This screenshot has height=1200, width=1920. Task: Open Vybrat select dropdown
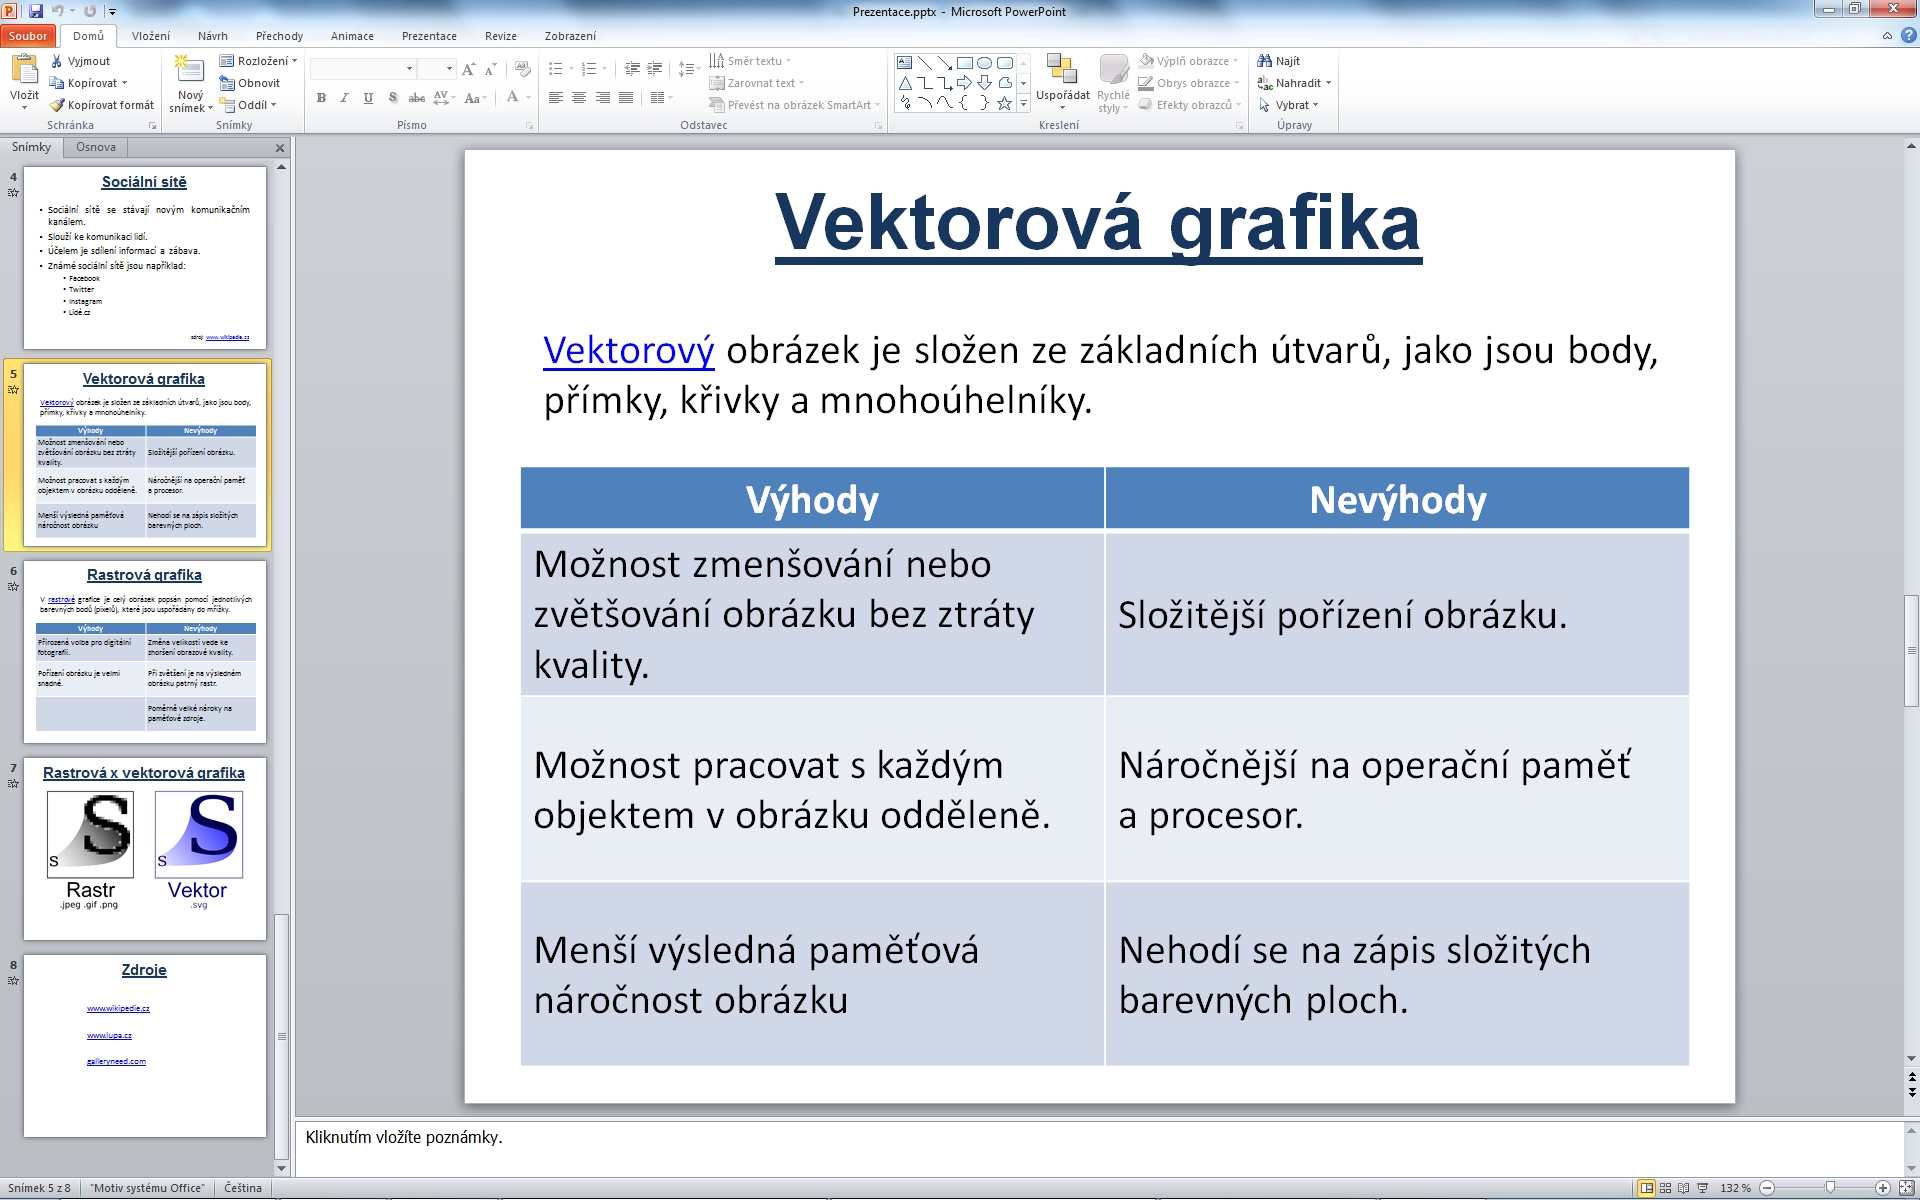[x=1289, y=105]
